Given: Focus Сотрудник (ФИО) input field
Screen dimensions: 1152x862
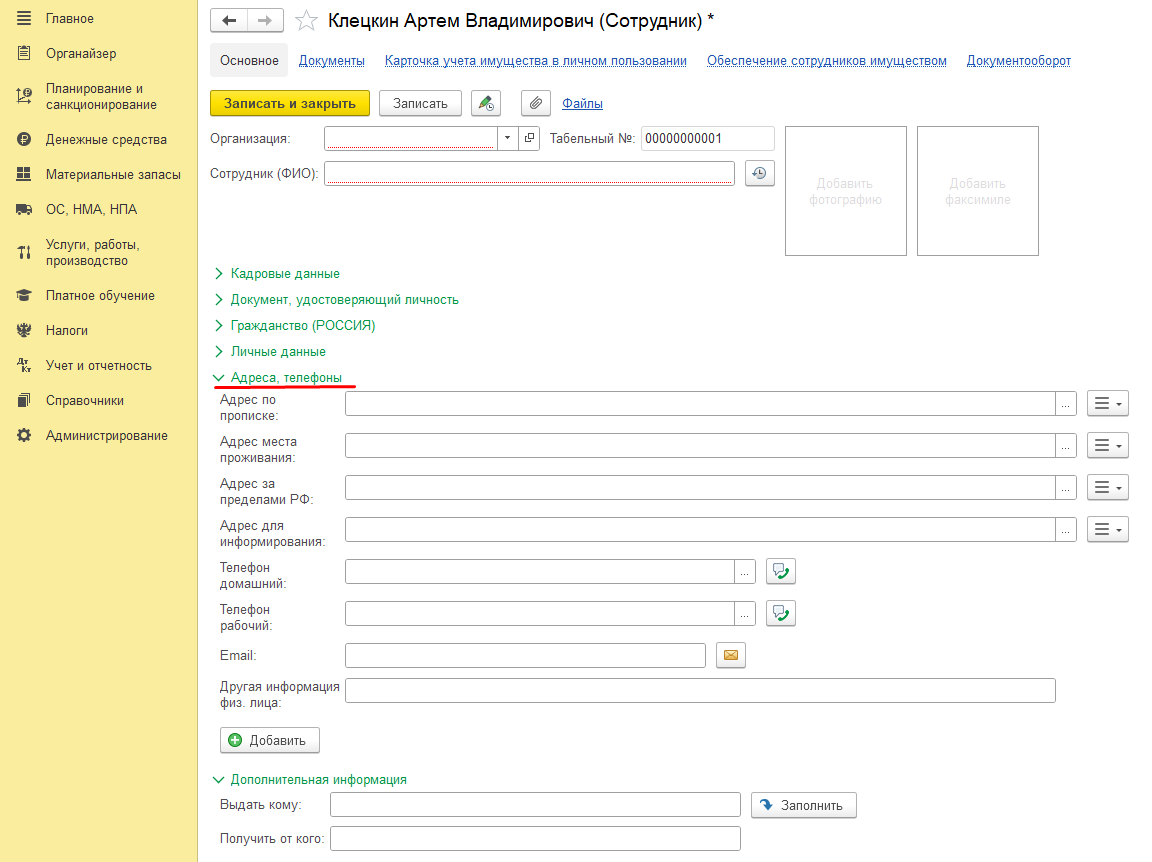Looking at the screenshot, I should coord(529,173).
